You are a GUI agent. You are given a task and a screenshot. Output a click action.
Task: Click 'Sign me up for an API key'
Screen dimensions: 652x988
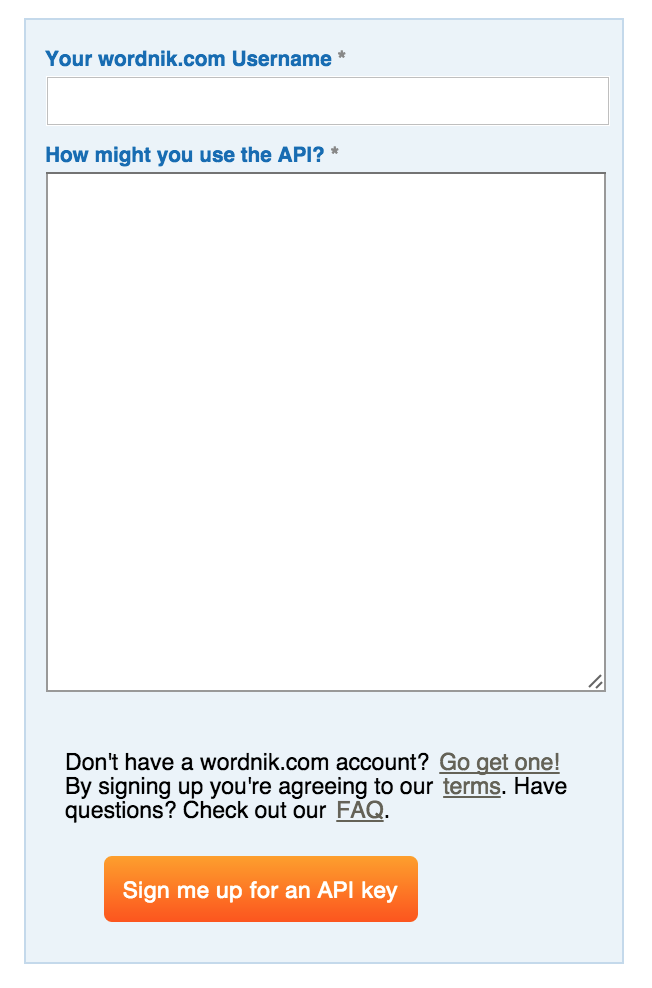pos(261,889)
